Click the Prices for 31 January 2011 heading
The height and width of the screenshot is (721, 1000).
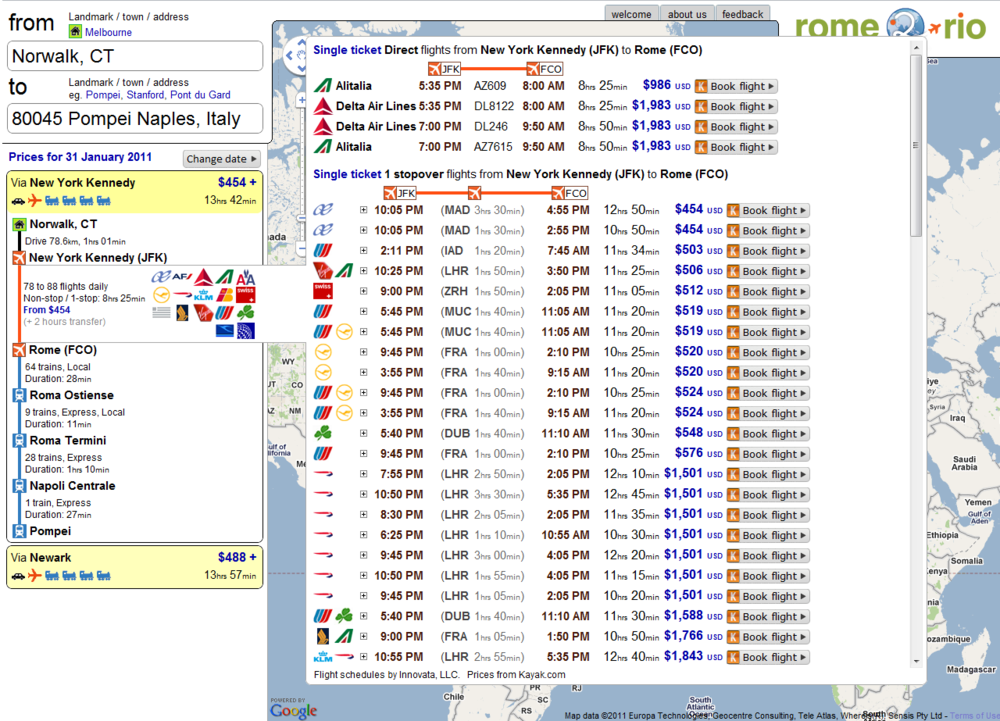tap(80, 157)
